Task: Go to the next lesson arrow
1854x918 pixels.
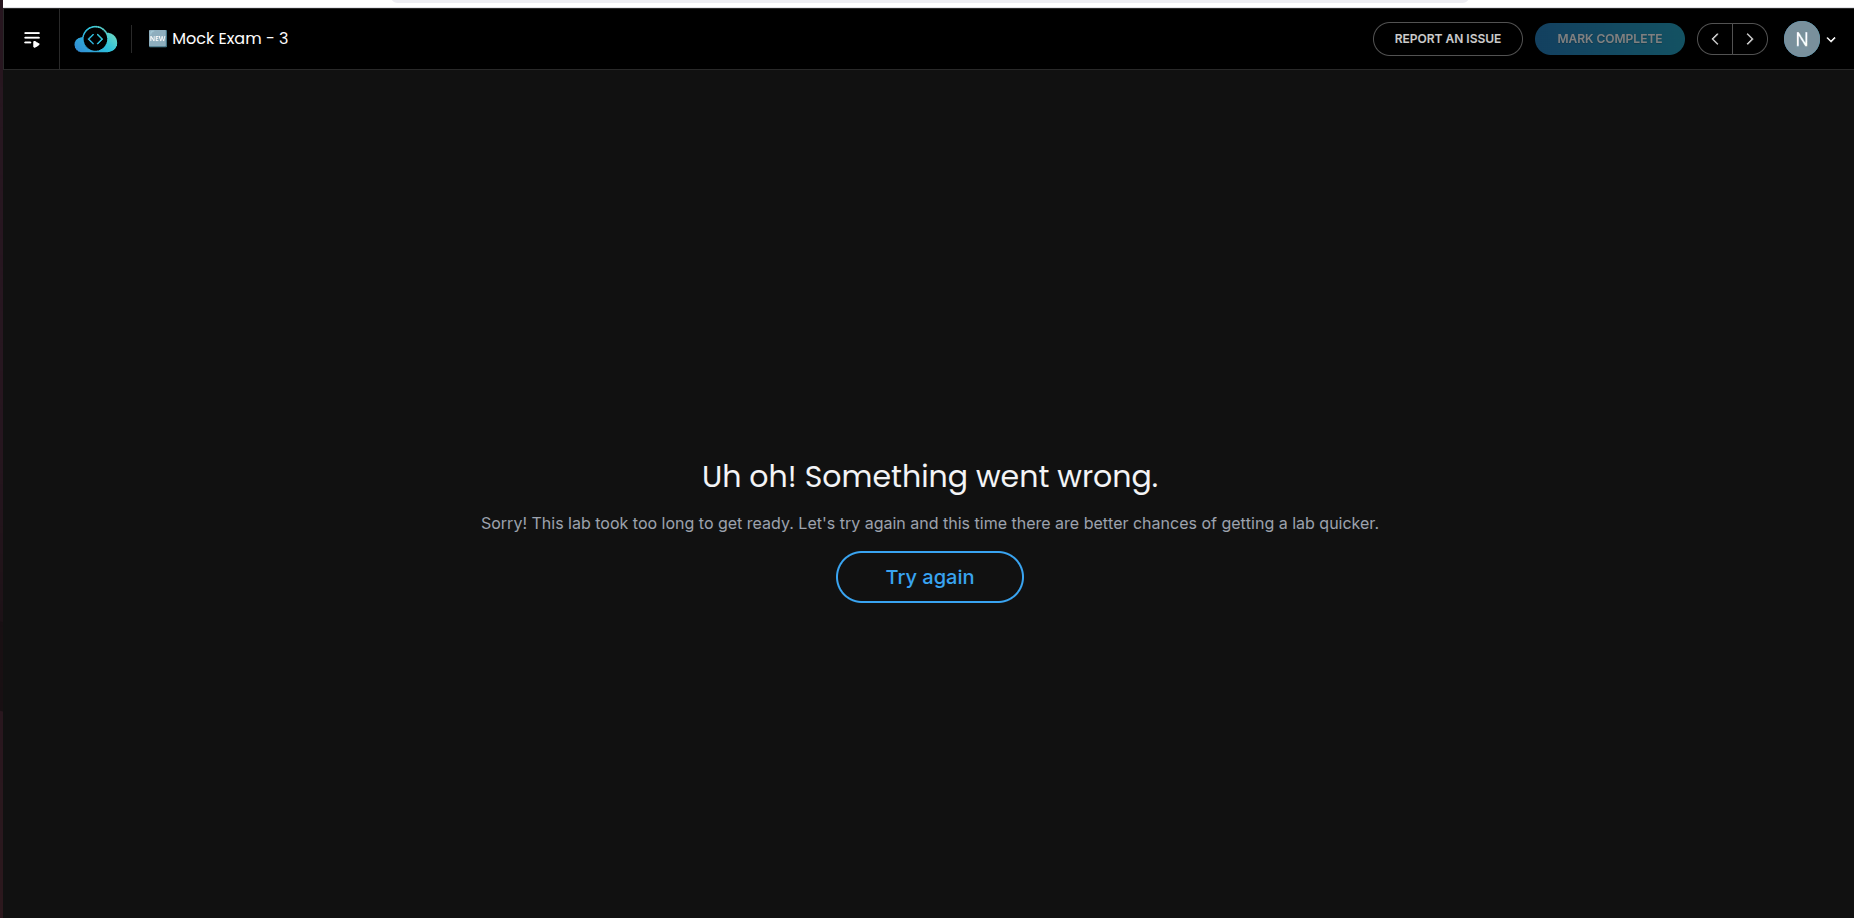Action: 1750,39
